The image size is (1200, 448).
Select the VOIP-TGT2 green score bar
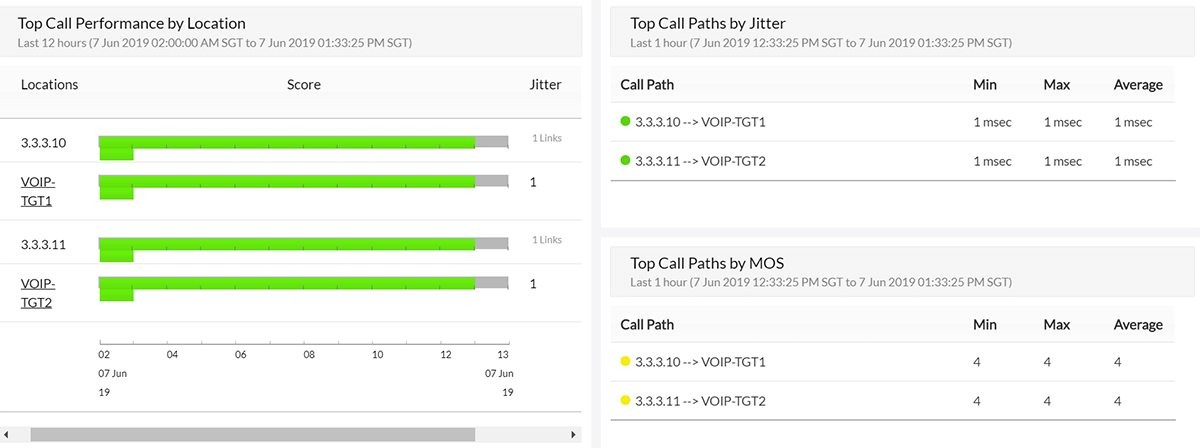pos(287,284)
